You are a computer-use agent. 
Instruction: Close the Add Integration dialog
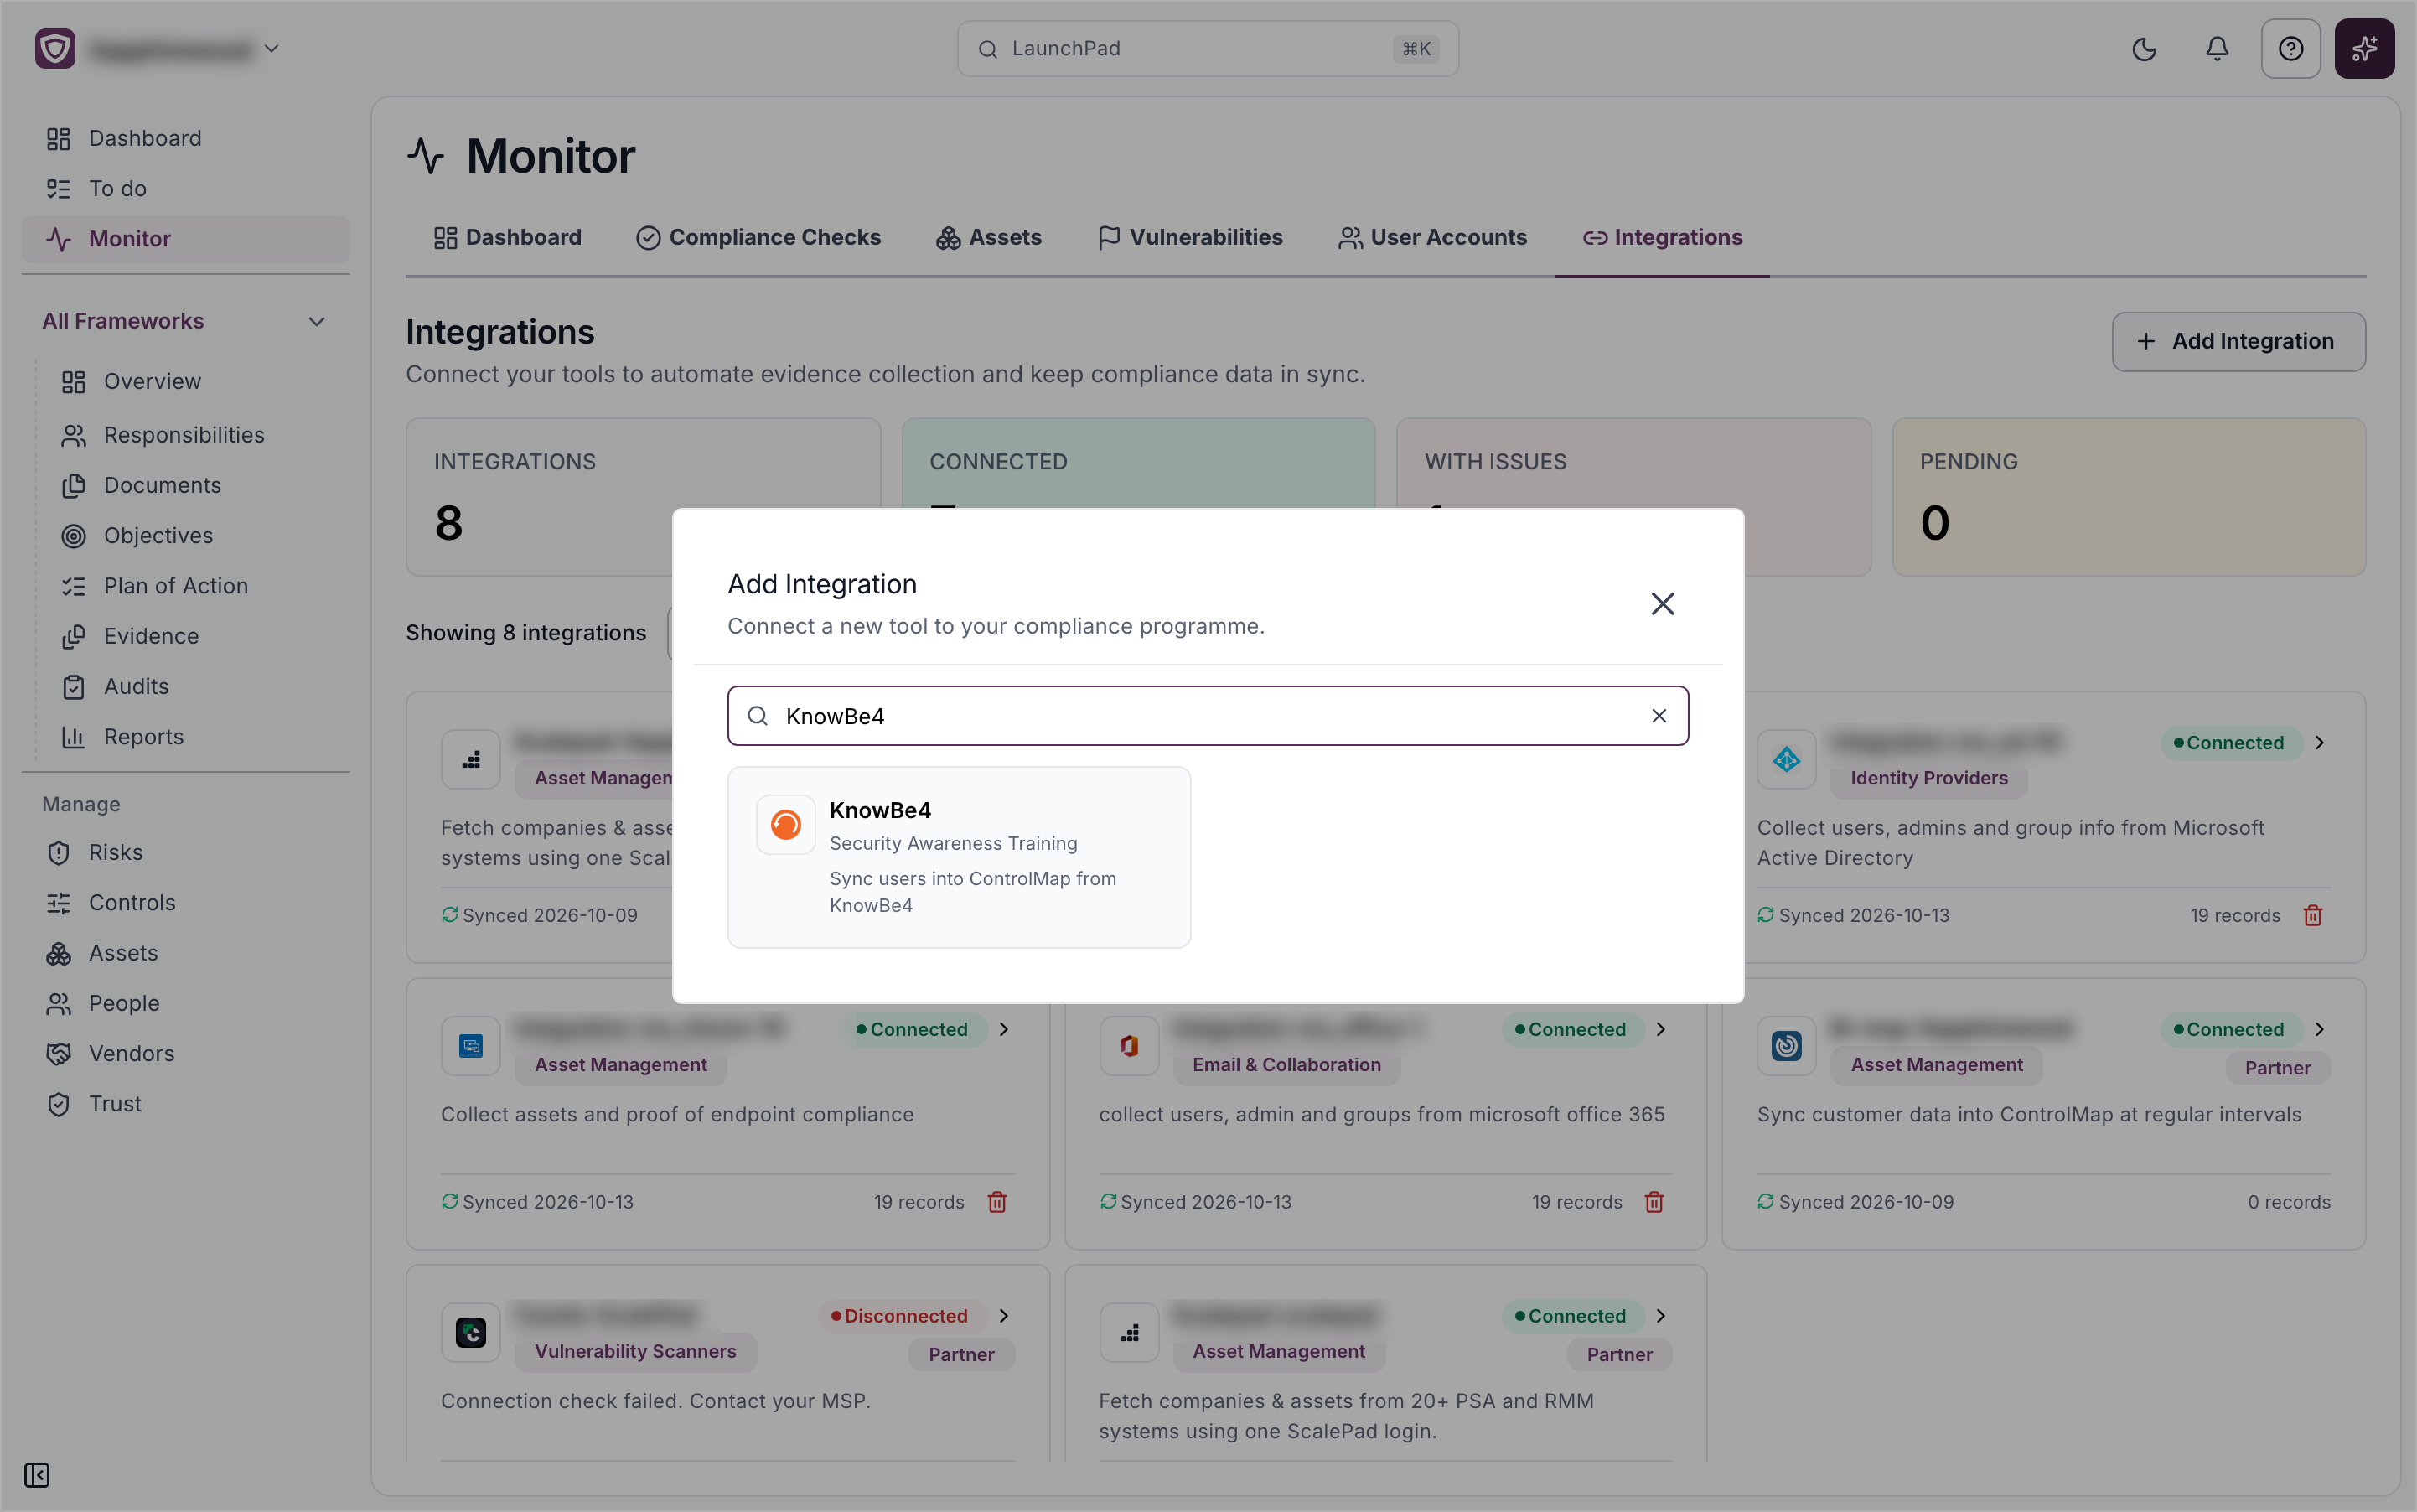(1662, 604)
